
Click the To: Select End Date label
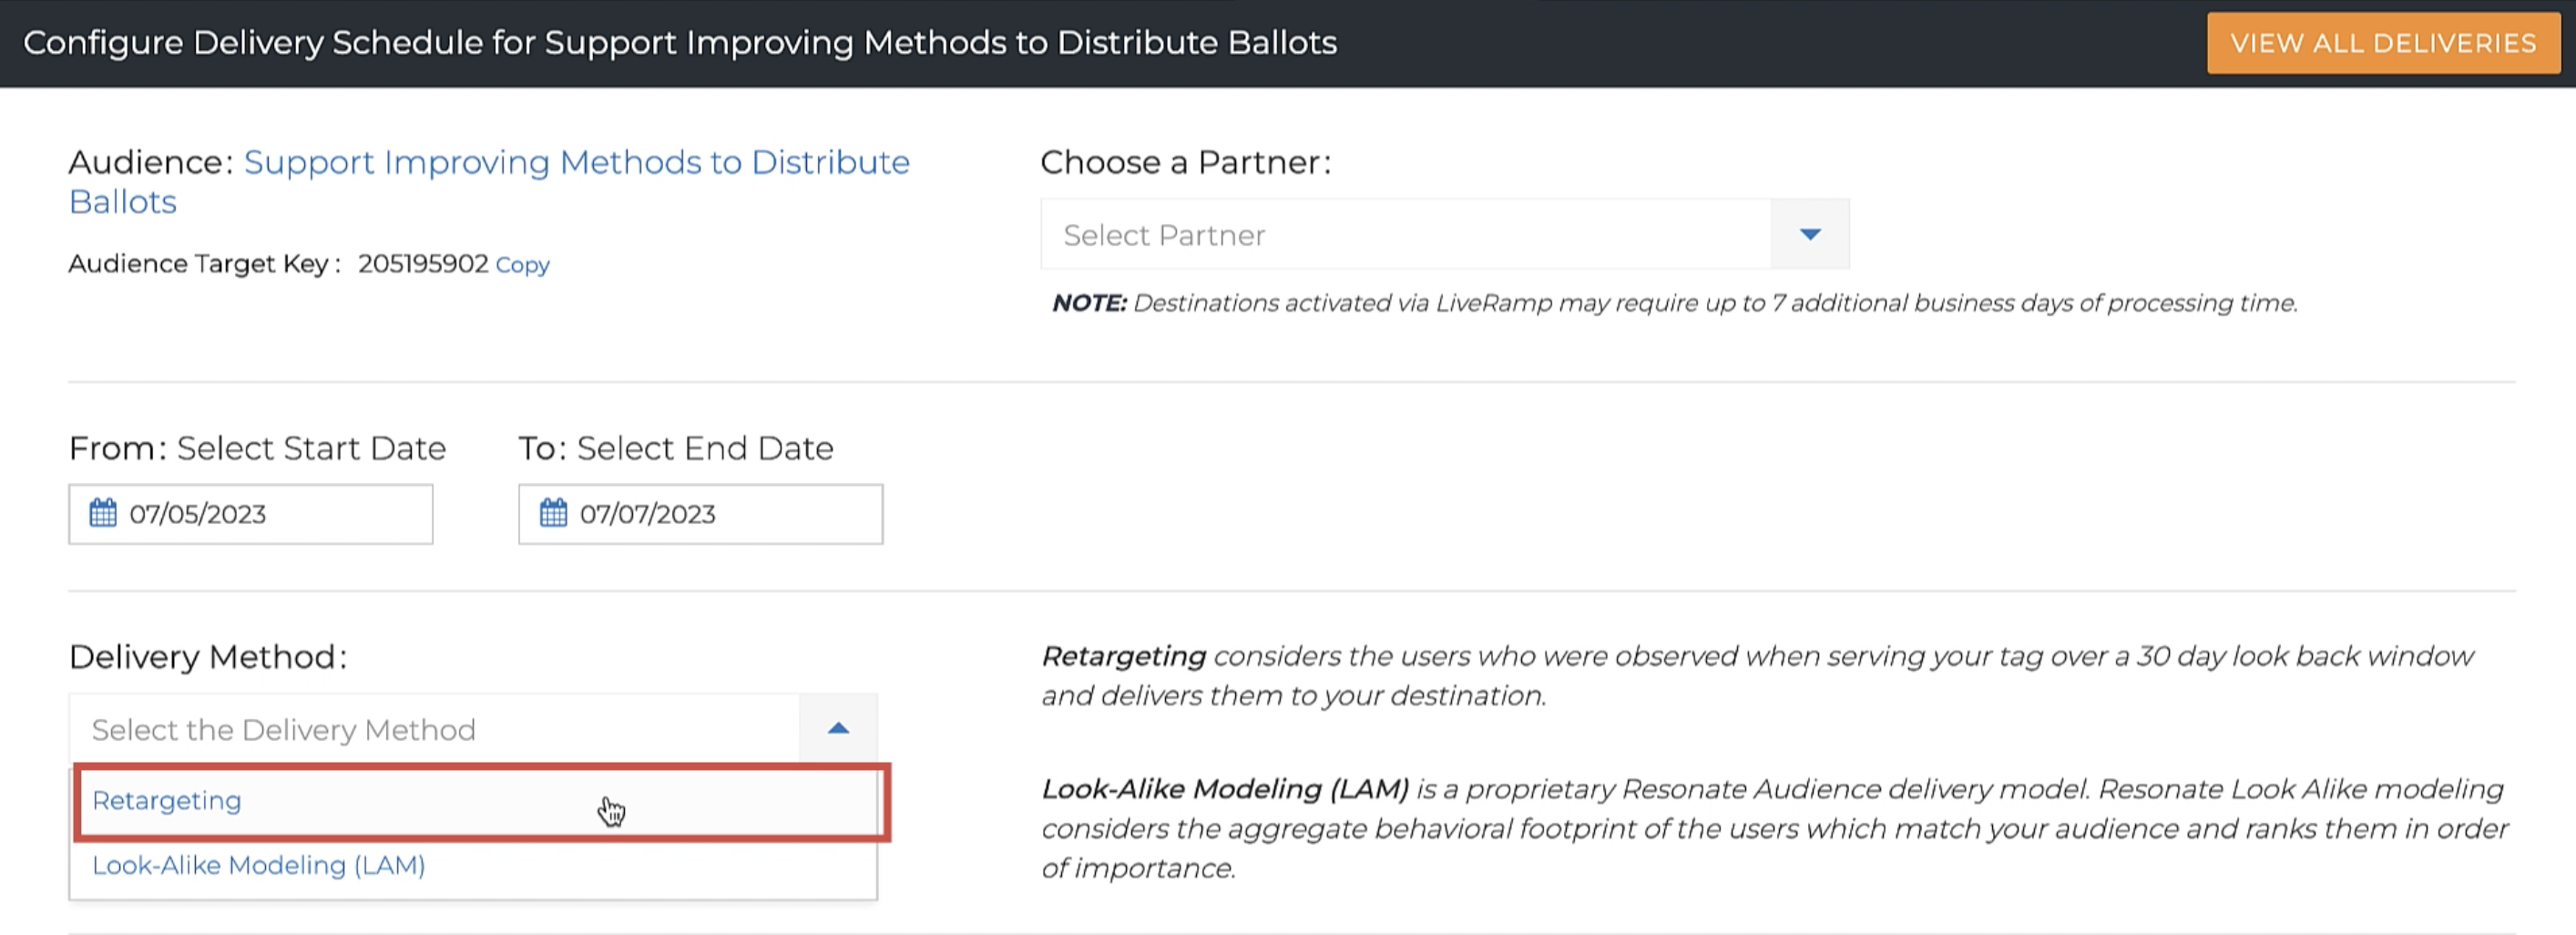(676, 448)
